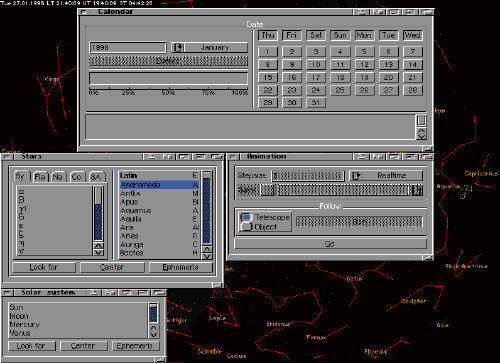Click Look for in Solar system window
Viewport: 500px width, 363px height.
click(x=32, y=346)
